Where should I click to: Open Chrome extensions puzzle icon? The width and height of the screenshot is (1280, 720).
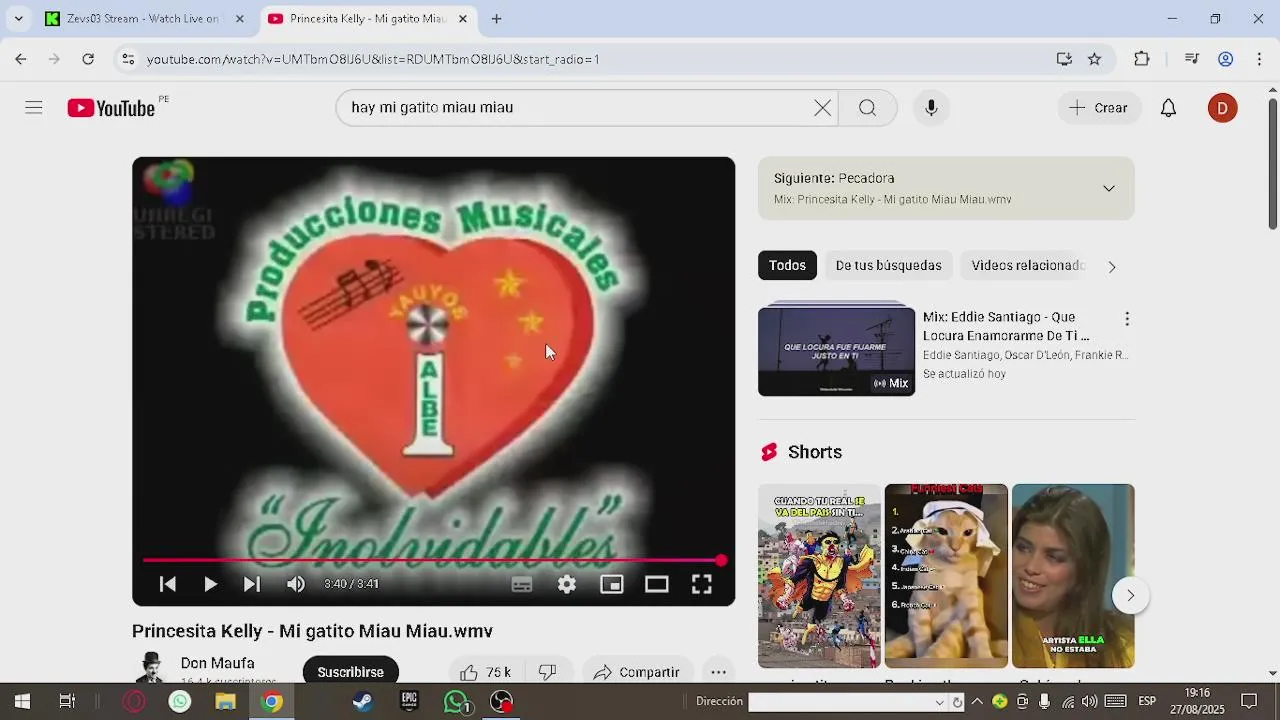point(1142,59)
